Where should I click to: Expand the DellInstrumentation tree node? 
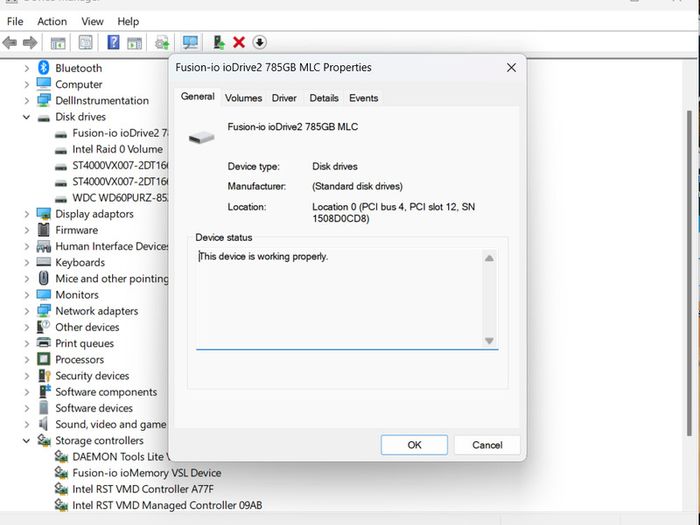[x=26, y=100]
